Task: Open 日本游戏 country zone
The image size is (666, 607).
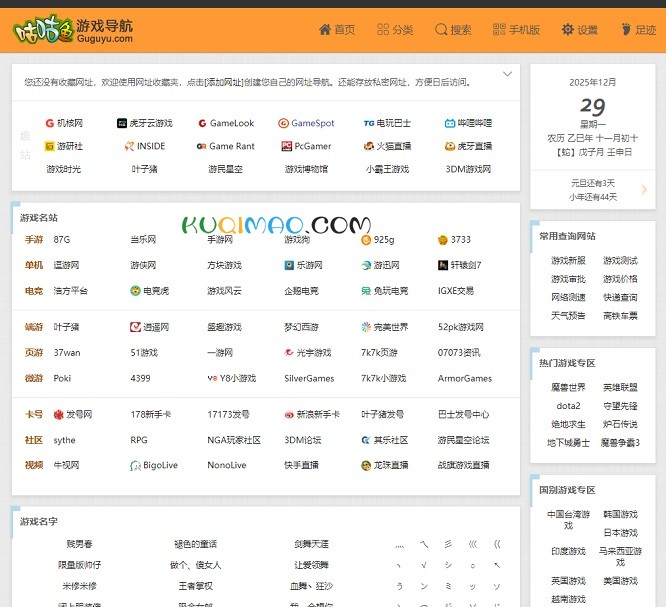Action: [x=621, y=533]
